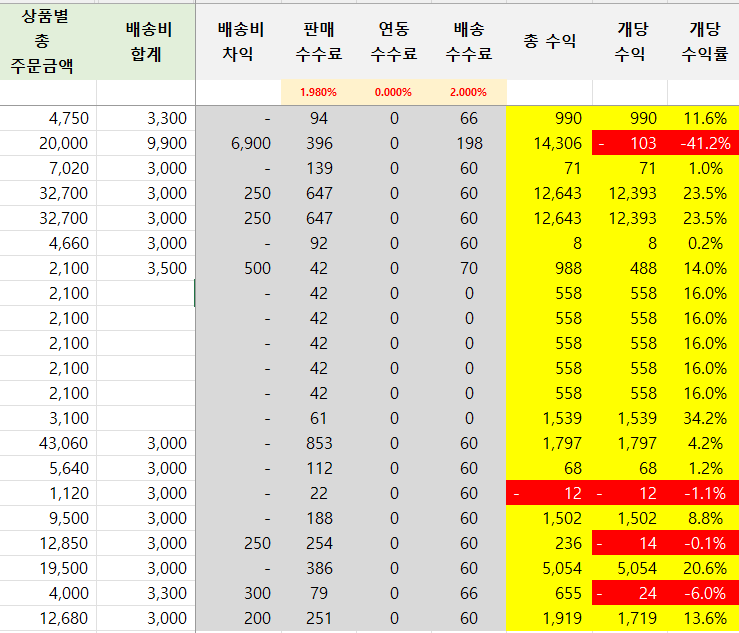The image size is (739, 633).
Task: Select the 판매 수수료 header cell
Action: point(319,41)
